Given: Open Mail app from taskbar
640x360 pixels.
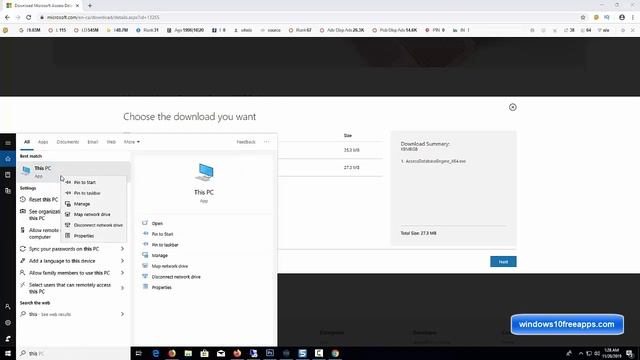Looking at the screenshot, I should point(221,353).
